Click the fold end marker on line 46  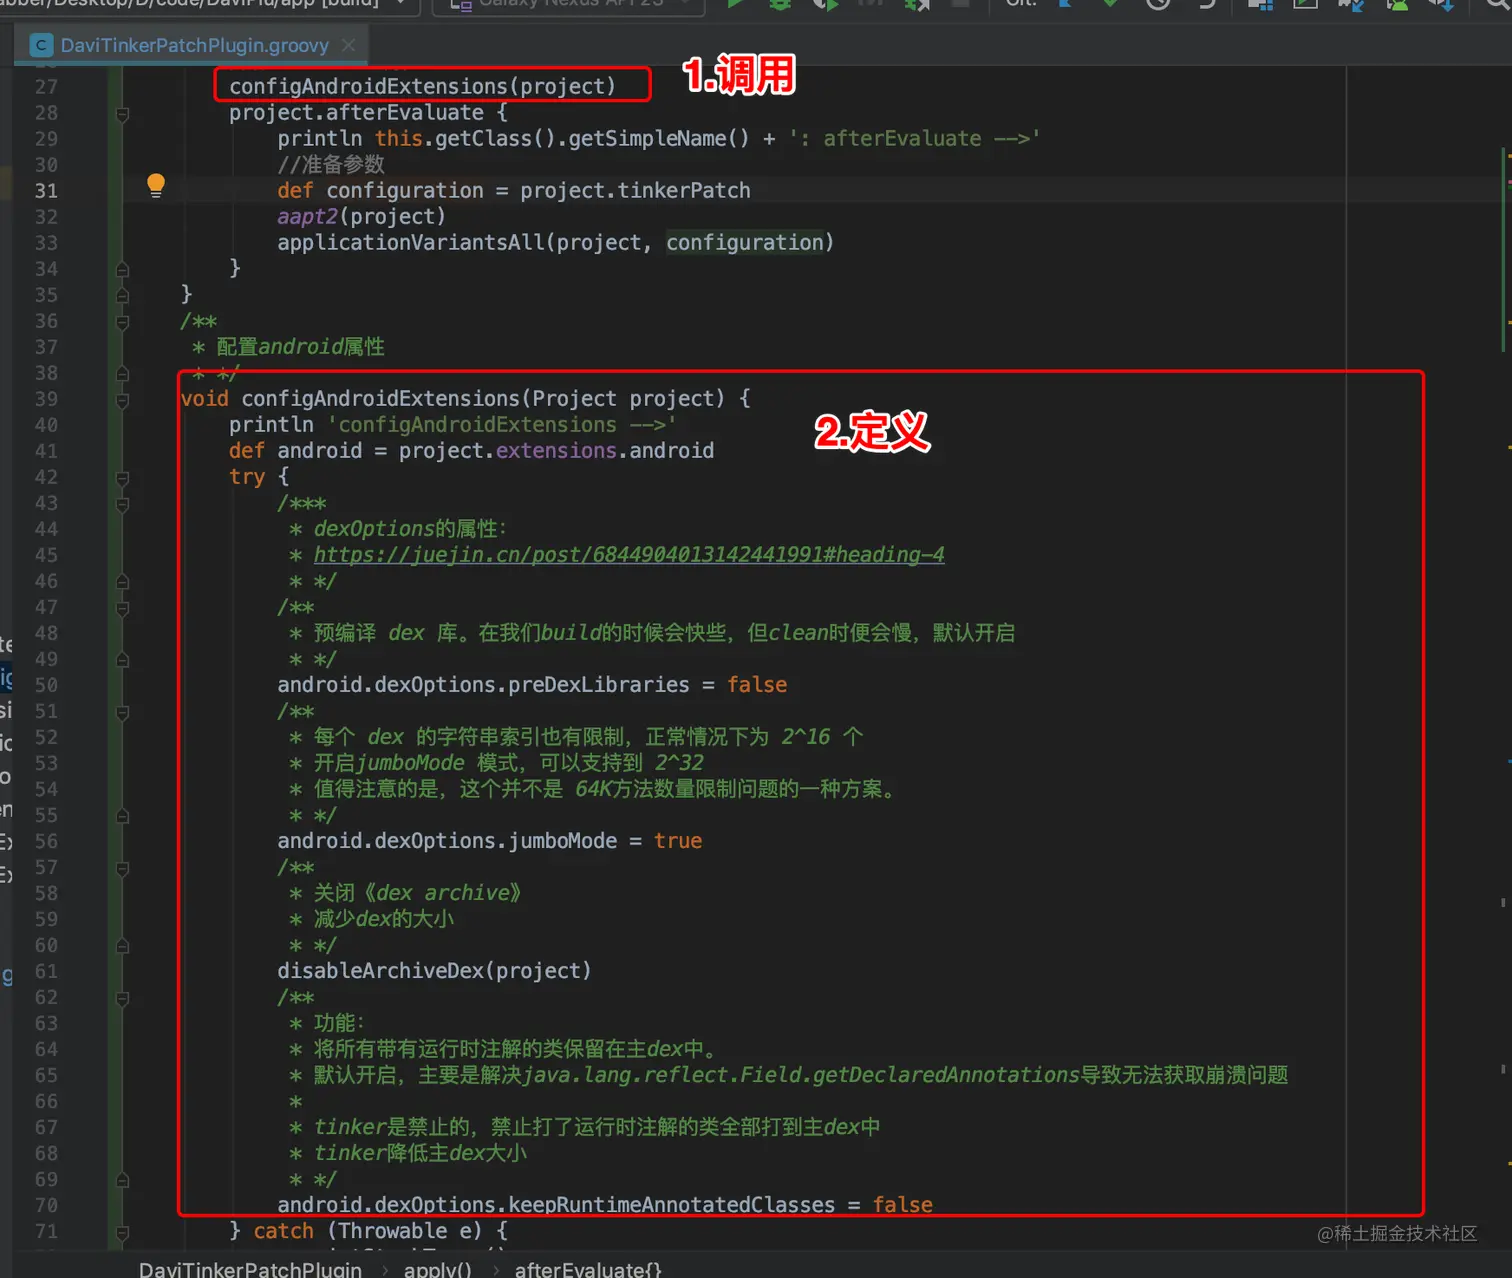click(x=122, y=581)
